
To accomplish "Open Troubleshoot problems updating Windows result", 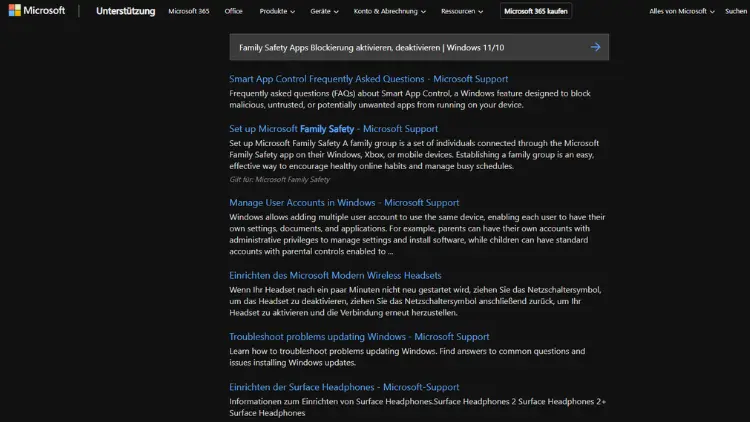I will 359,336.
